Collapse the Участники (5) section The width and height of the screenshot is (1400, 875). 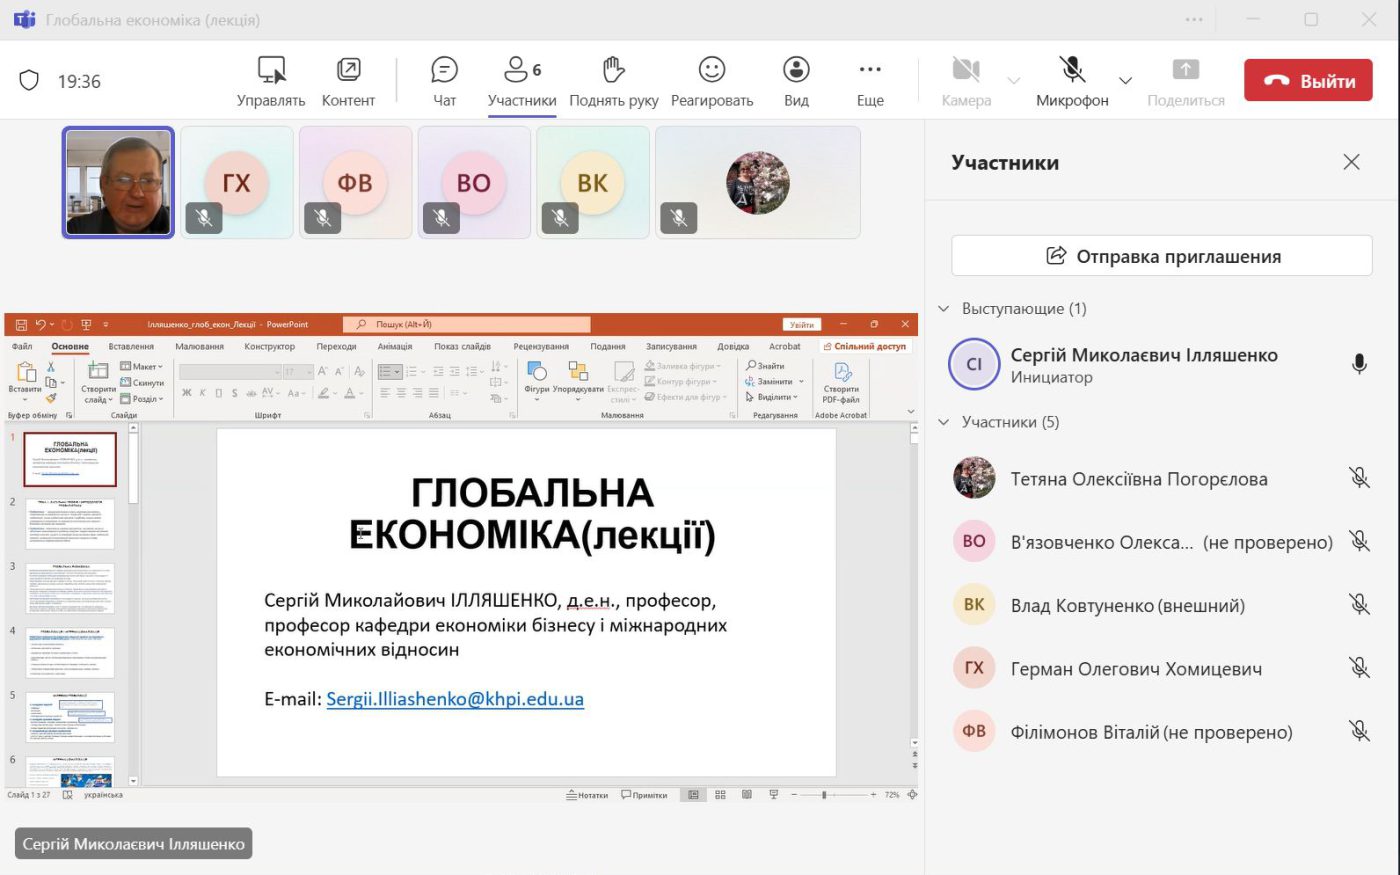pos(941,421)
